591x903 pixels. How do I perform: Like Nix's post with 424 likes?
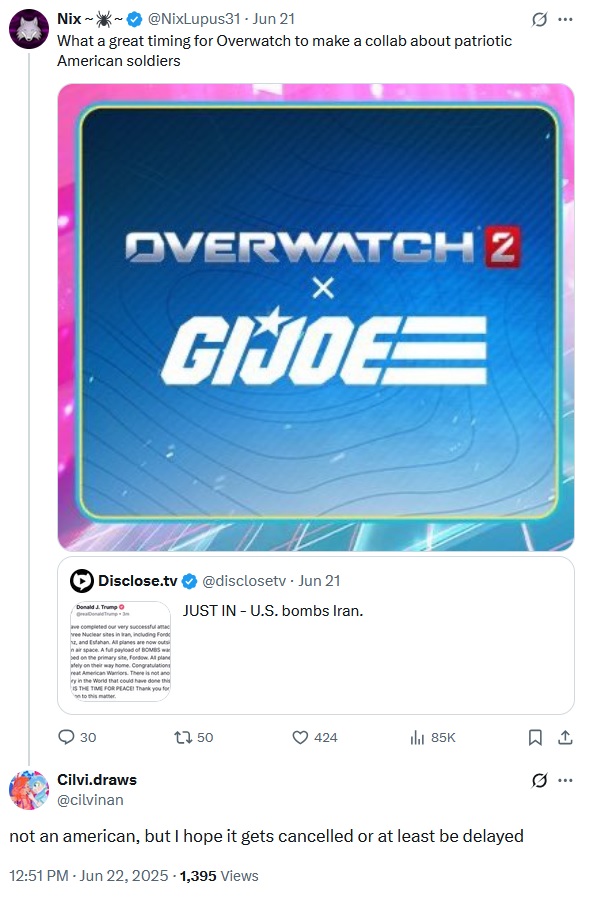point(315,737)
